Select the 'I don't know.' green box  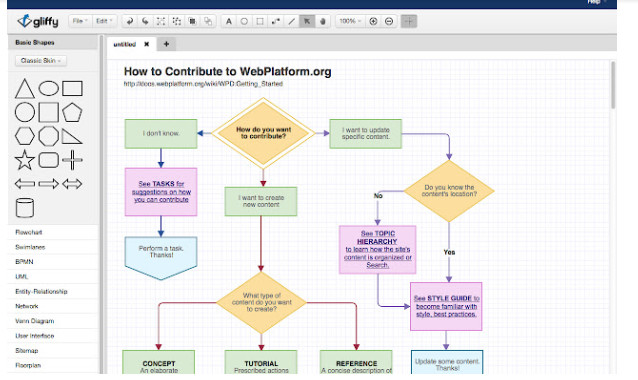click(x=161, y=133)
